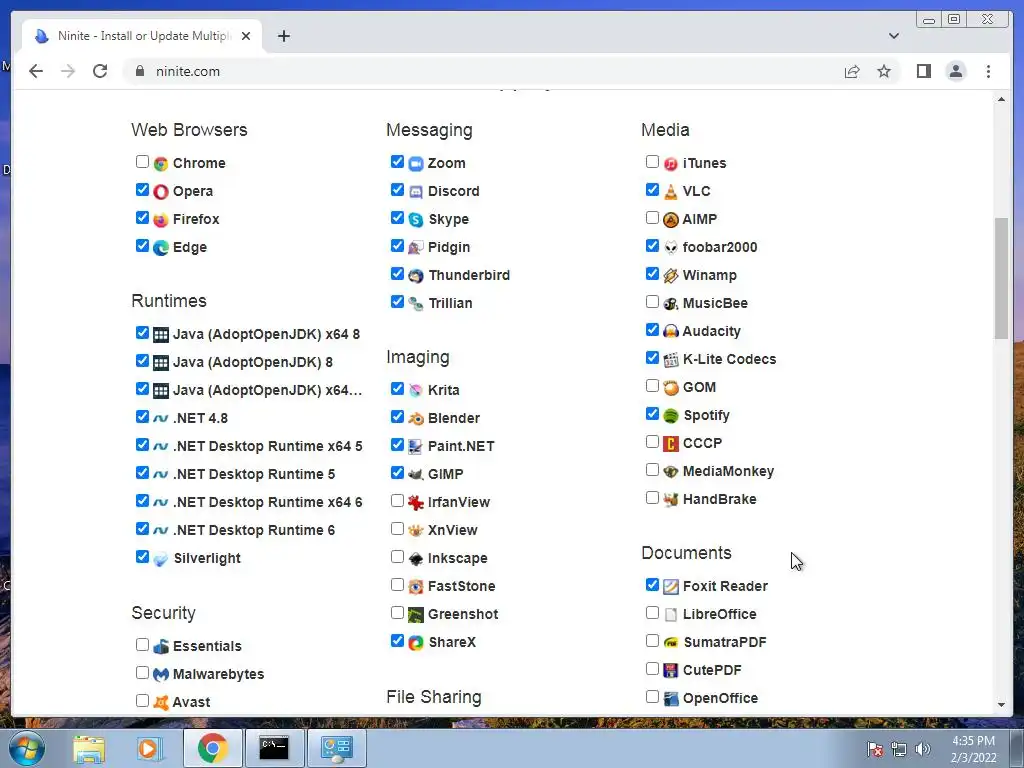This screenshot has height=768, width=1024.
Task: Click the Thunderbird app icon
Action: click(416, 276)
